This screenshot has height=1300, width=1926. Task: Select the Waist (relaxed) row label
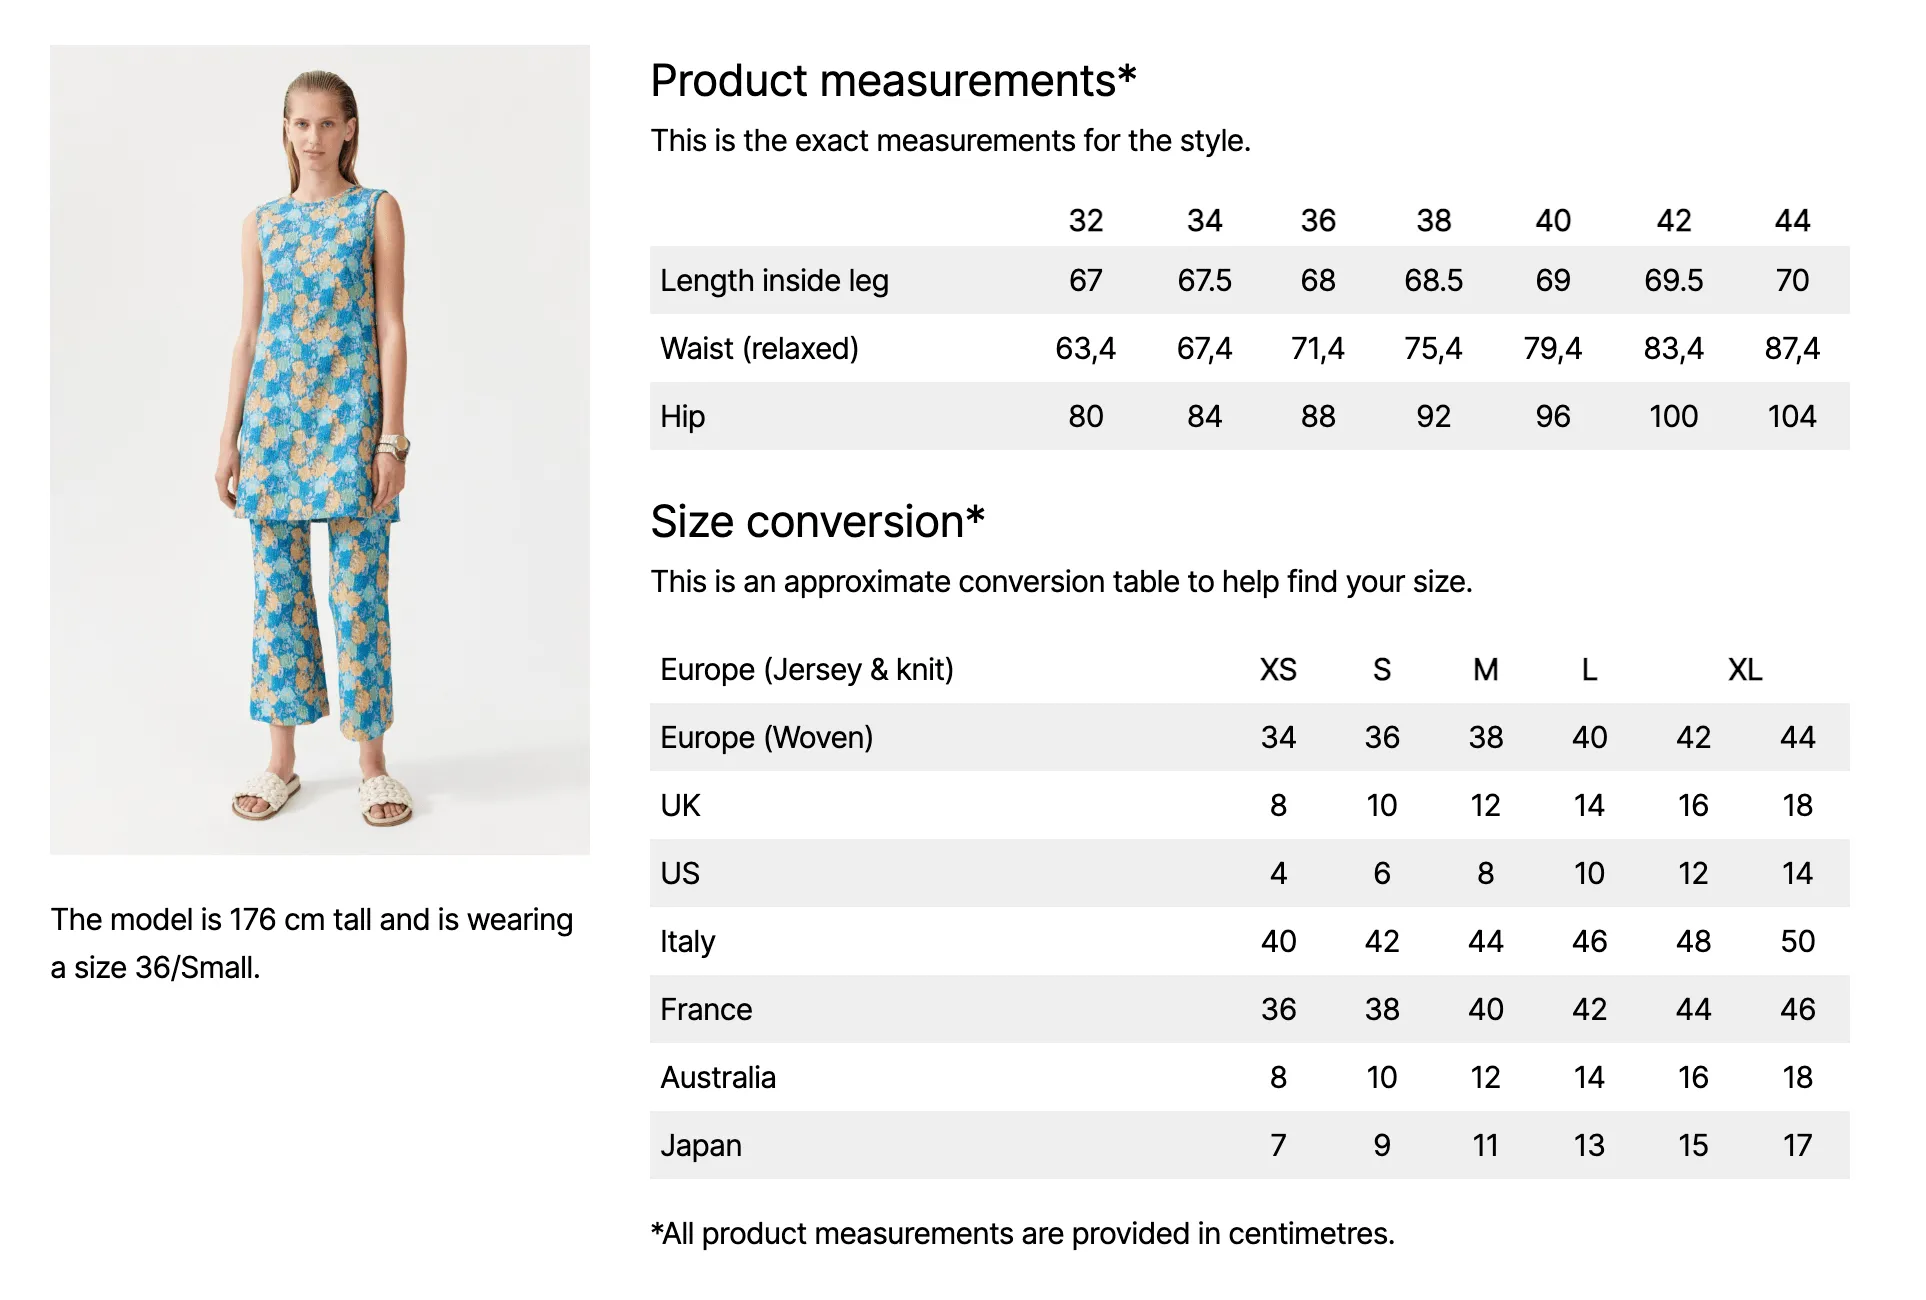(759, 349)
